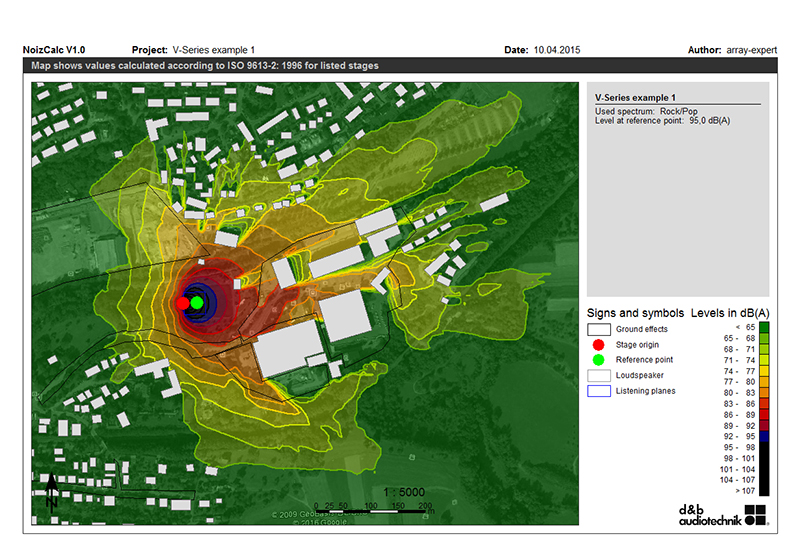
Task: Click the blue Listening planes legend box
Action: pos(599,391)
